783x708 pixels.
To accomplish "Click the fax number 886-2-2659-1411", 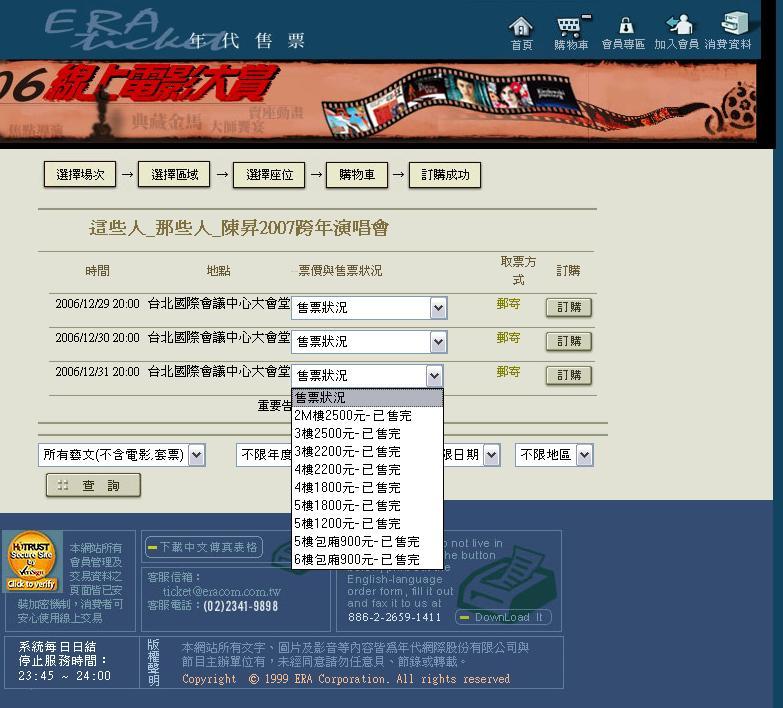I will (x=394, y=617).
